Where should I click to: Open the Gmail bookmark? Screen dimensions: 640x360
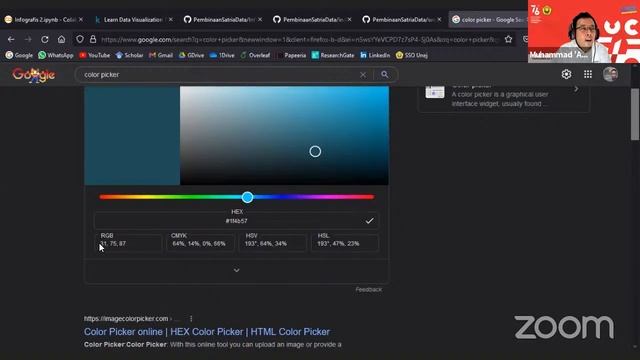(x=161, y=55)
